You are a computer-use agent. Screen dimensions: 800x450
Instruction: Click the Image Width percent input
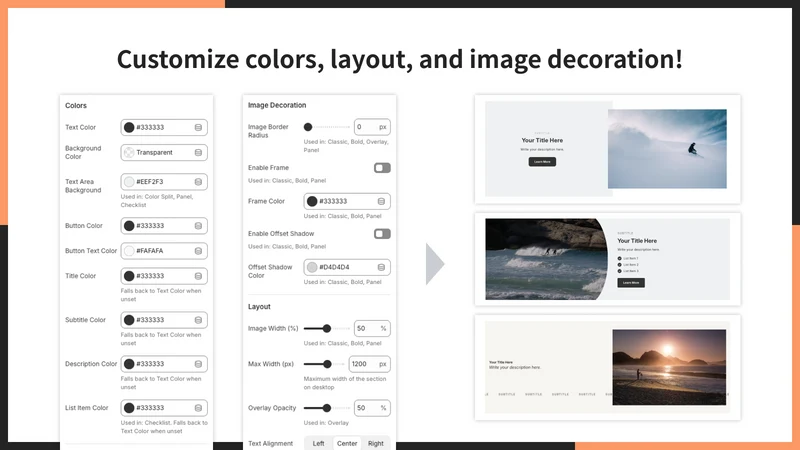click(x=372, y=329)
